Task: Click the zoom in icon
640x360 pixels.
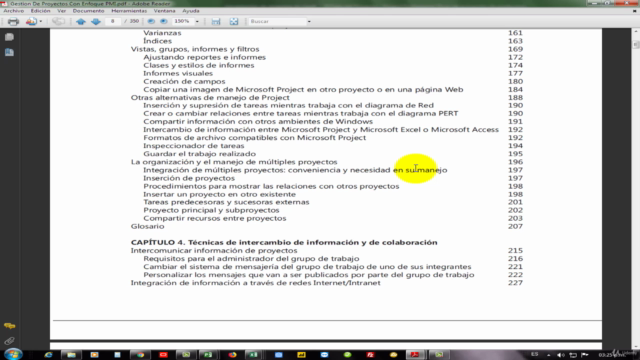Action: coord(164,21)
